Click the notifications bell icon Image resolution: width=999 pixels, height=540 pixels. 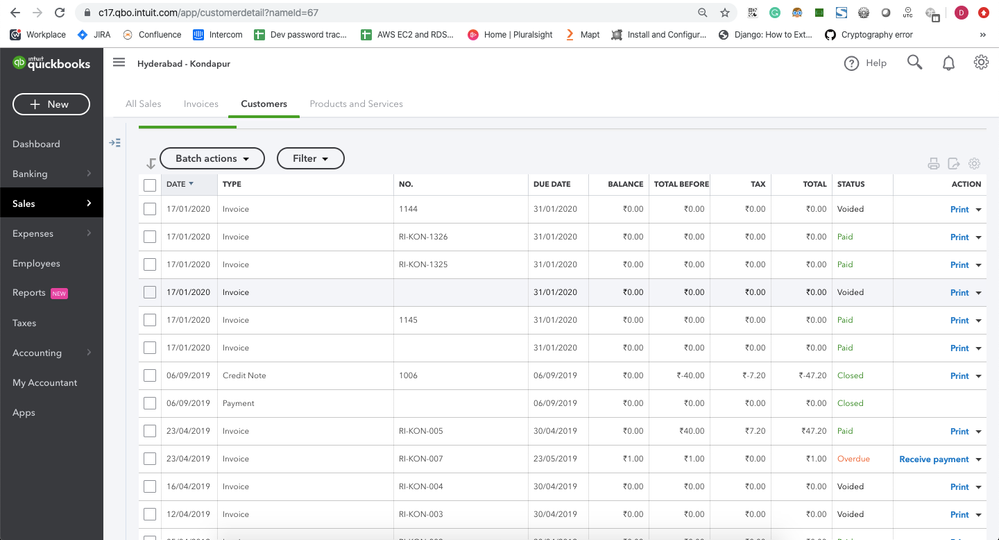coord(948,63)
